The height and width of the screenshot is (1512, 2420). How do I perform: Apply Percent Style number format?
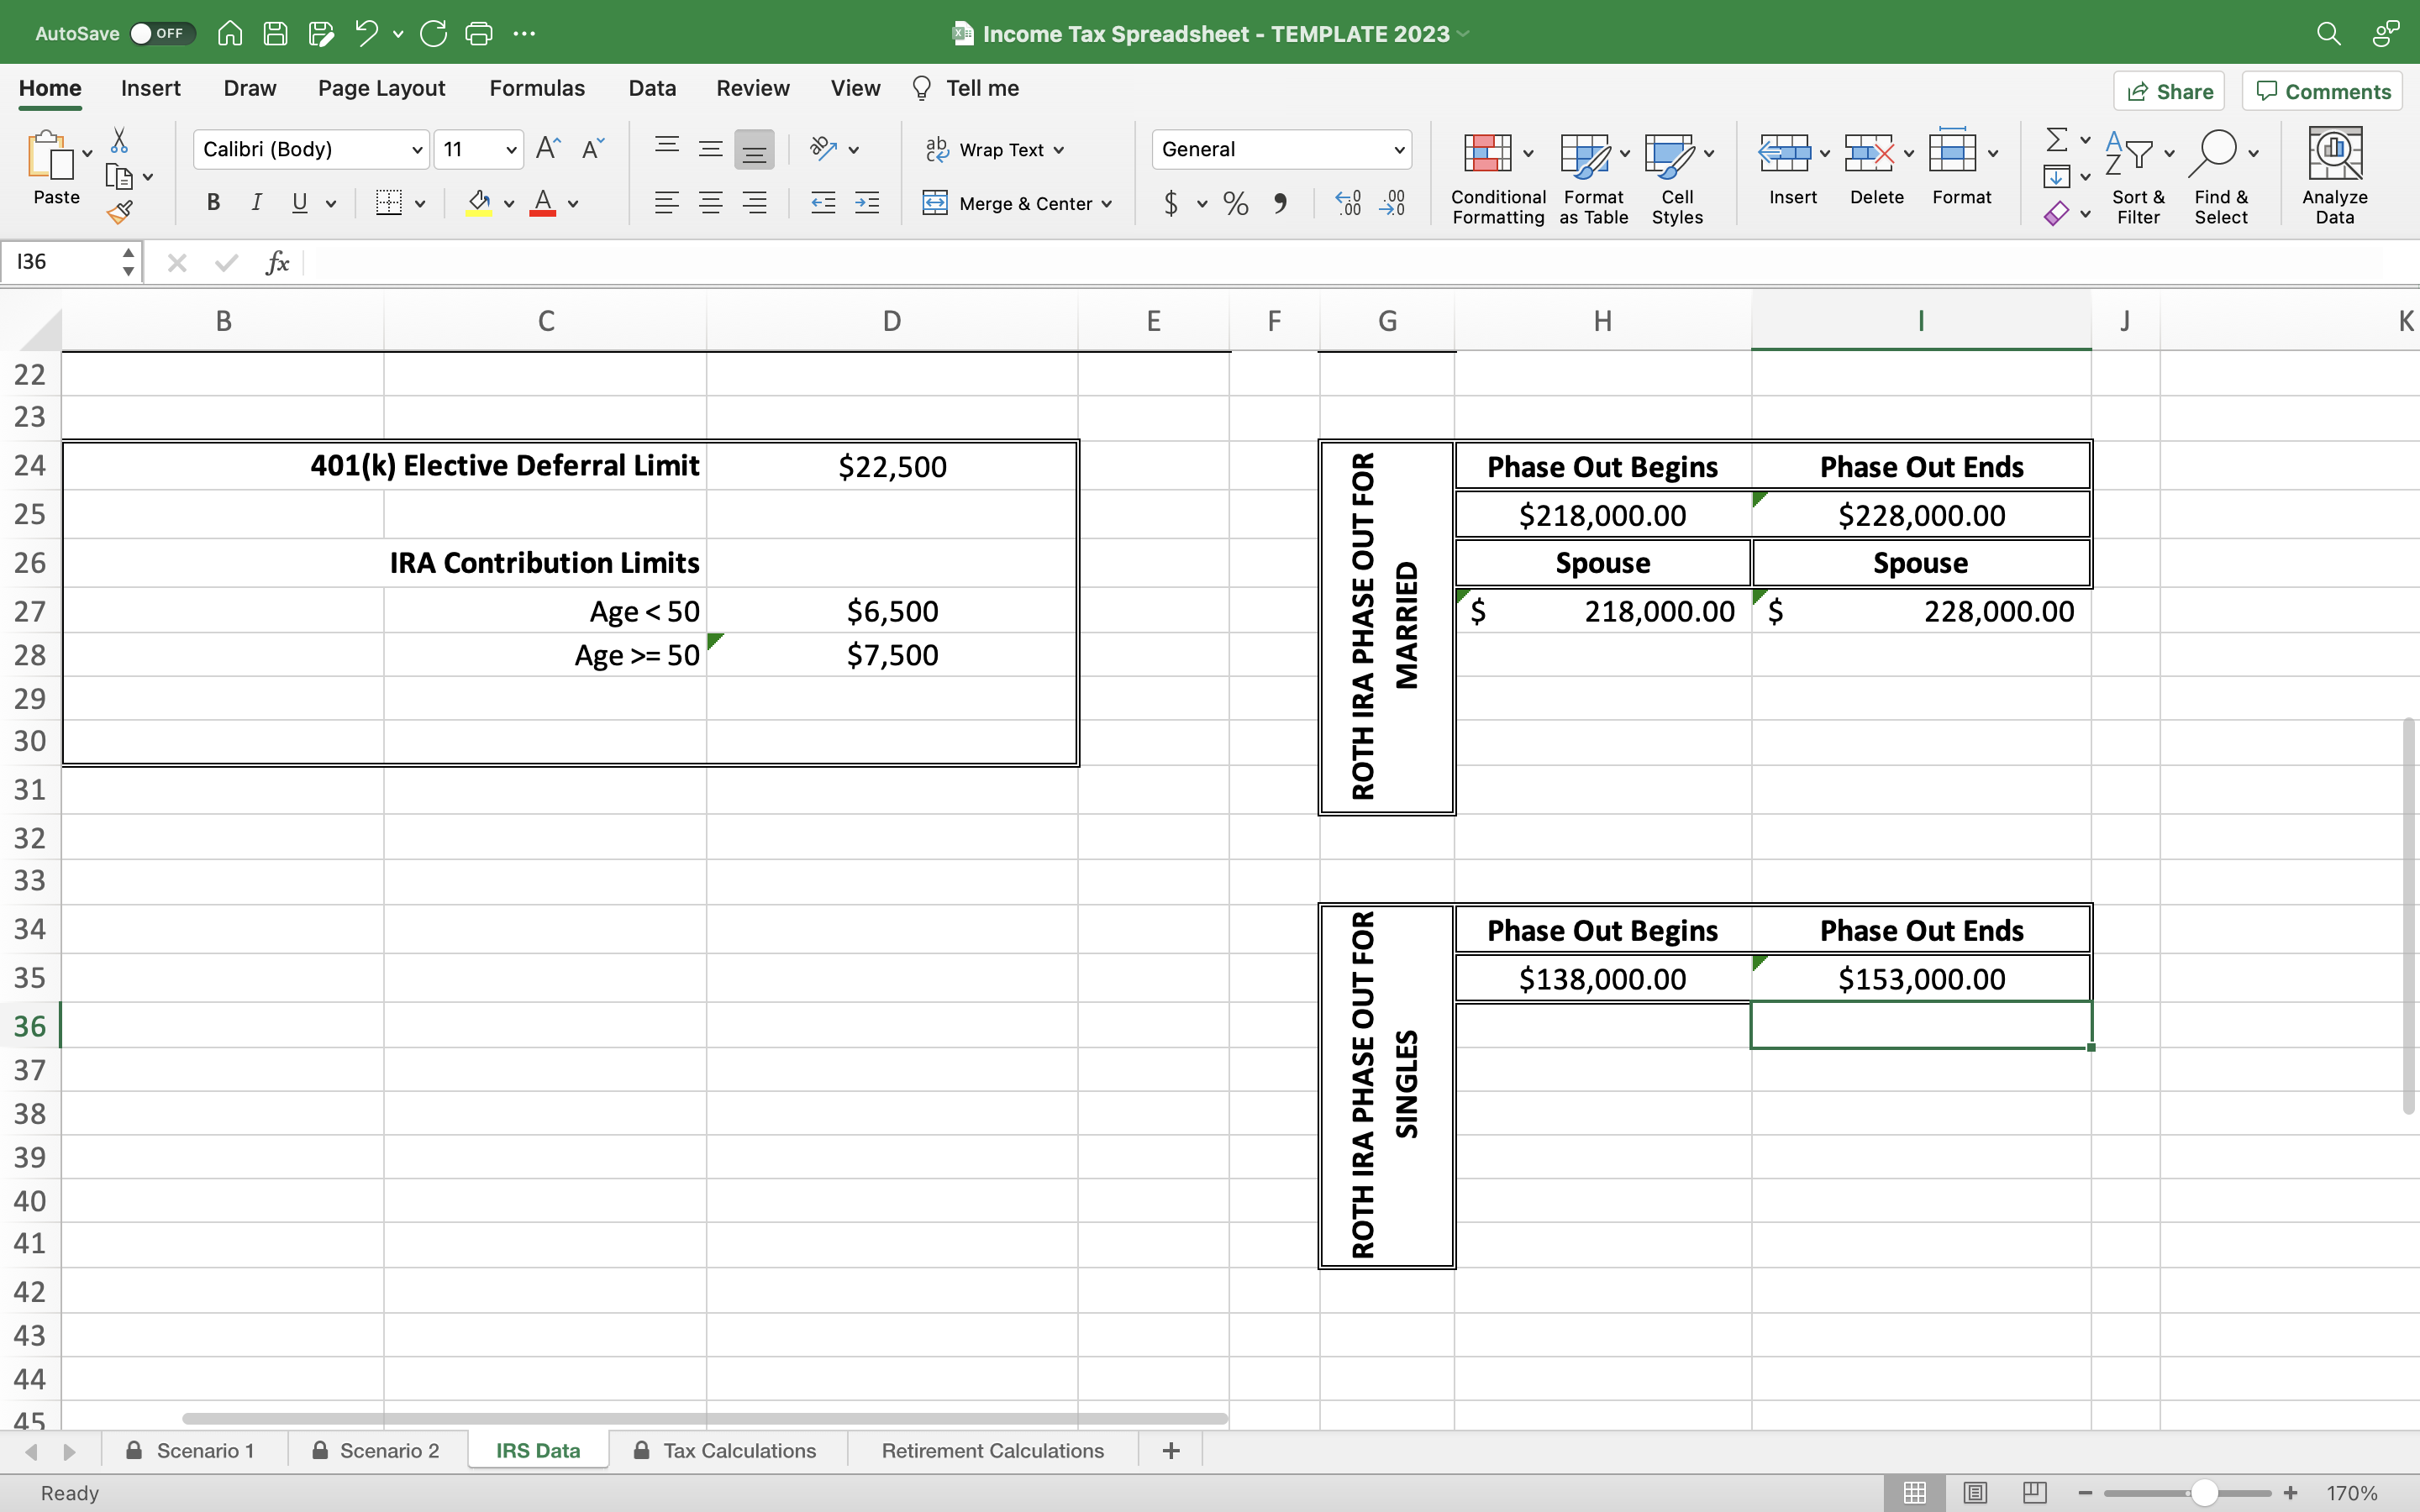1235,203
